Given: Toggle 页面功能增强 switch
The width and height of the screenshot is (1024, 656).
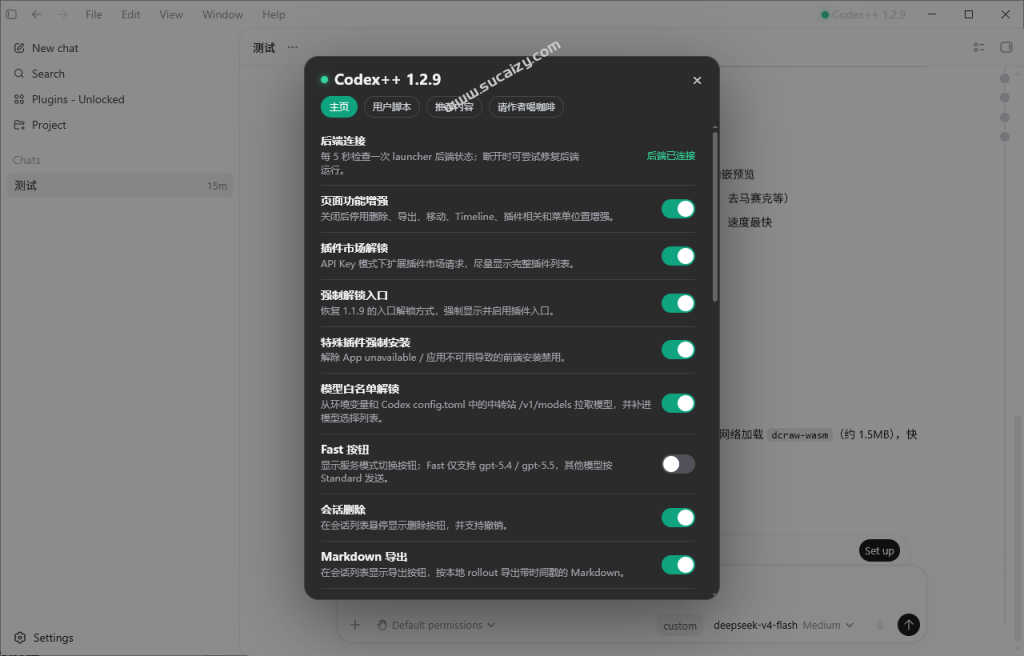Looking at the screenshot, I should point(677,209).
